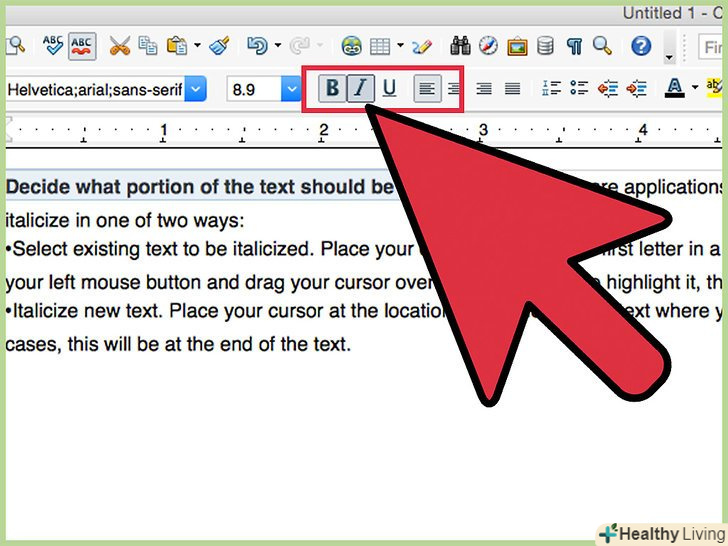Screen dimensions: 728x546
Task: Toggle nonprinting characters with the pilcrow icon
Action: pos(574,46)
